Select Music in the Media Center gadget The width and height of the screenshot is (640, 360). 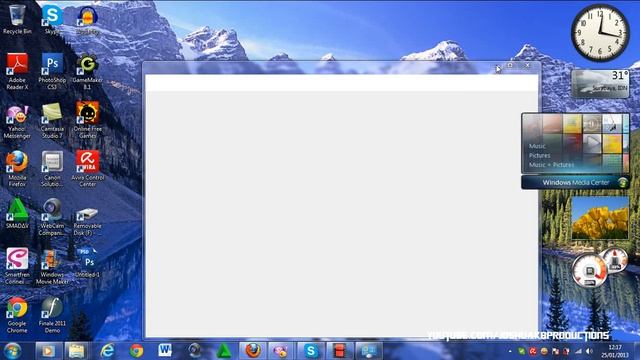[x=537, y=146]
